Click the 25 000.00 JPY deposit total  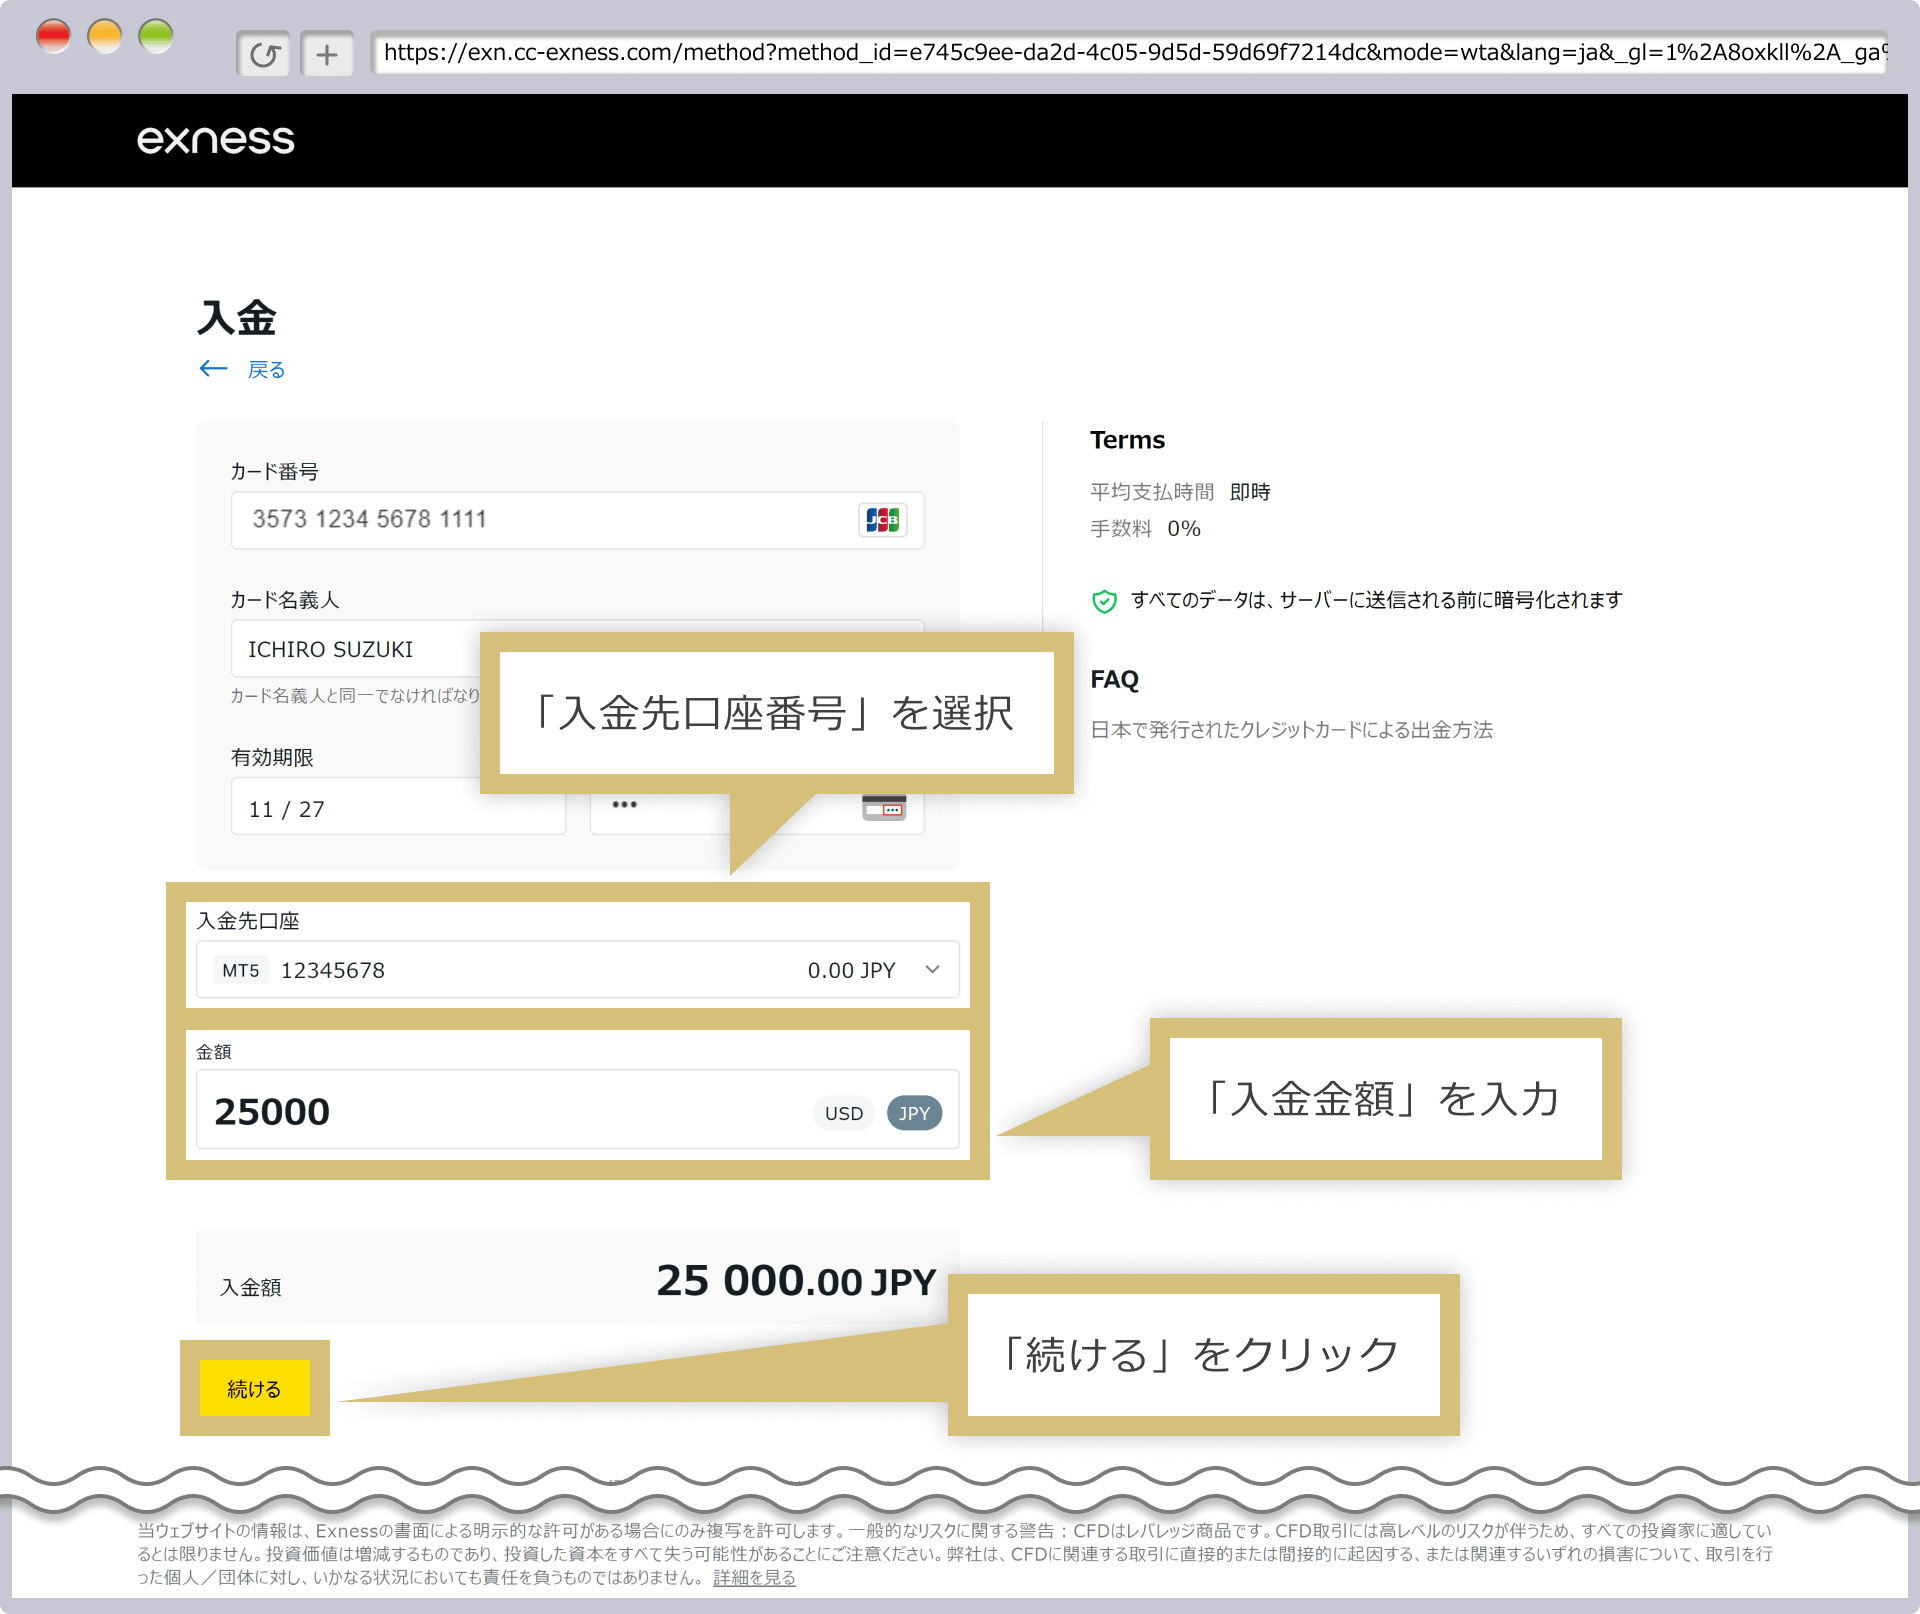tap(796, 1281)
